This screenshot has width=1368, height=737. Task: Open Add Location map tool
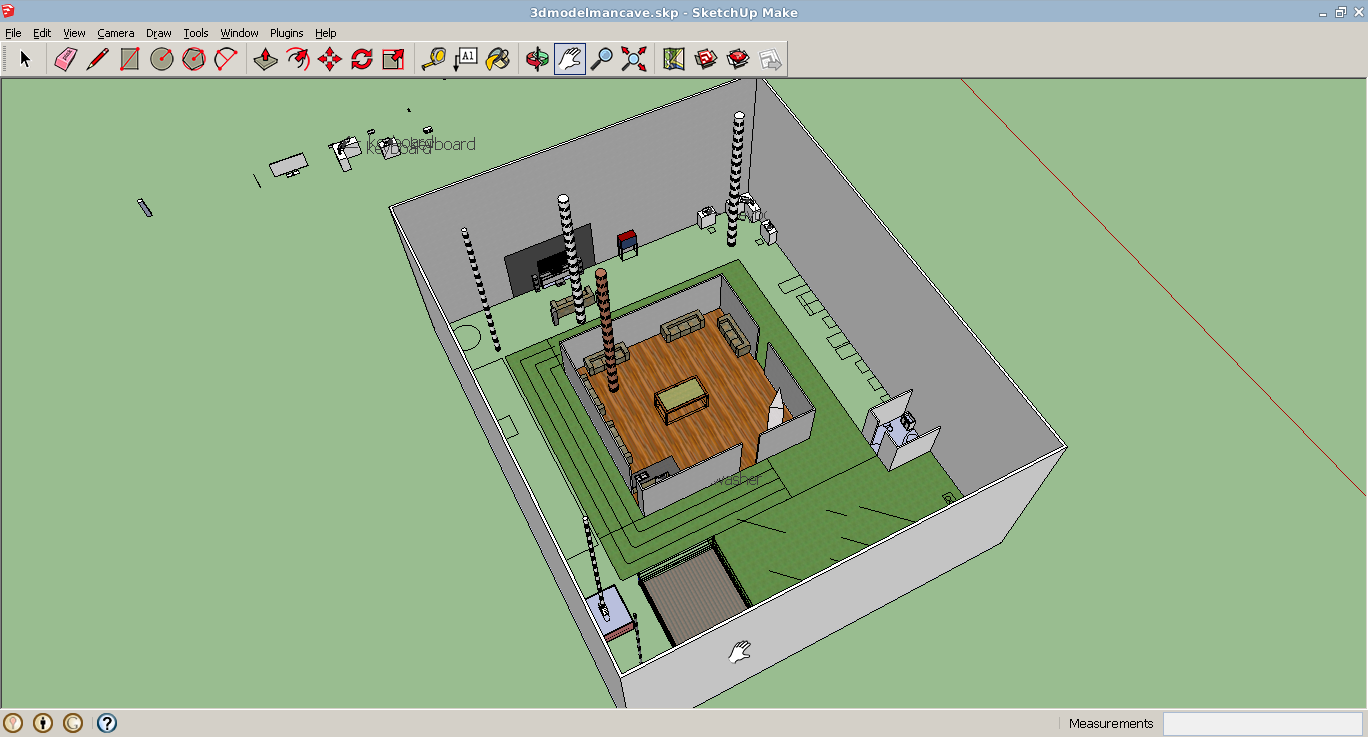pos(674,59)
